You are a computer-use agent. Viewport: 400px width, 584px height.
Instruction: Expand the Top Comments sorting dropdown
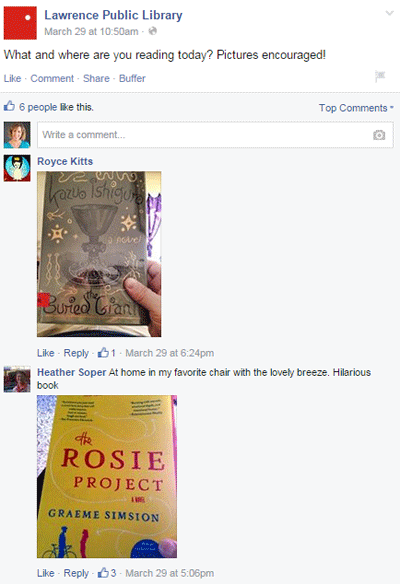[356, 108]
